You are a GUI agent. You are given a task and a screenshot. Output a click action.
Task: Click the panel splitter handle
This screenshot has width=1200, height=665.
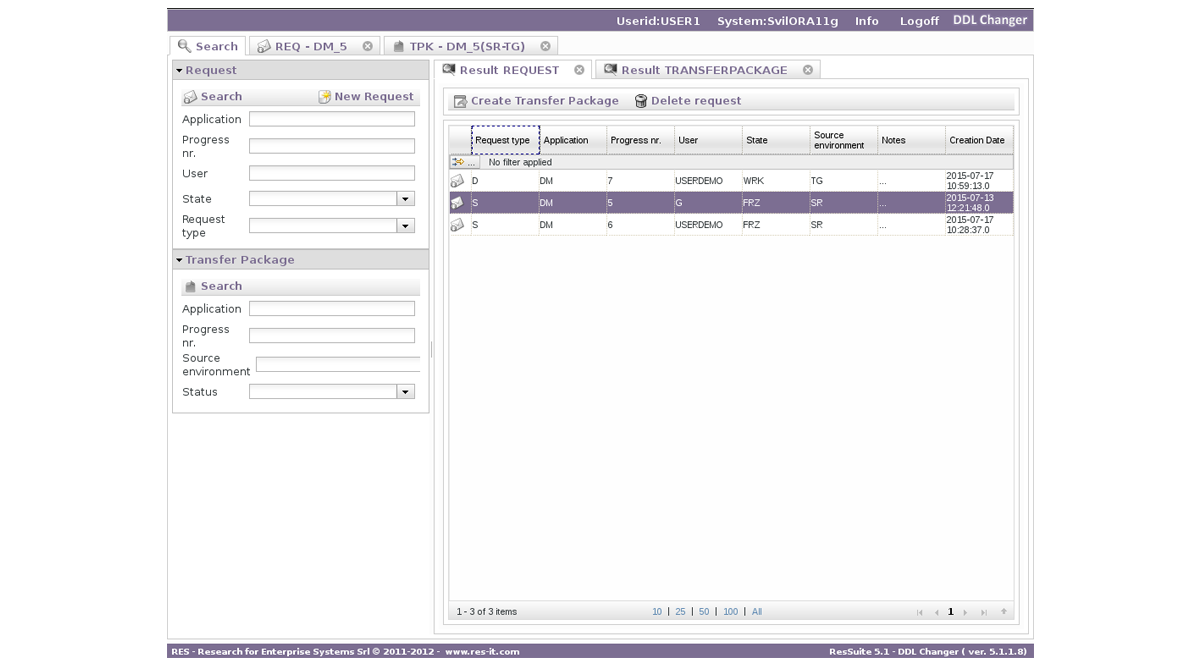click(431, 349)
